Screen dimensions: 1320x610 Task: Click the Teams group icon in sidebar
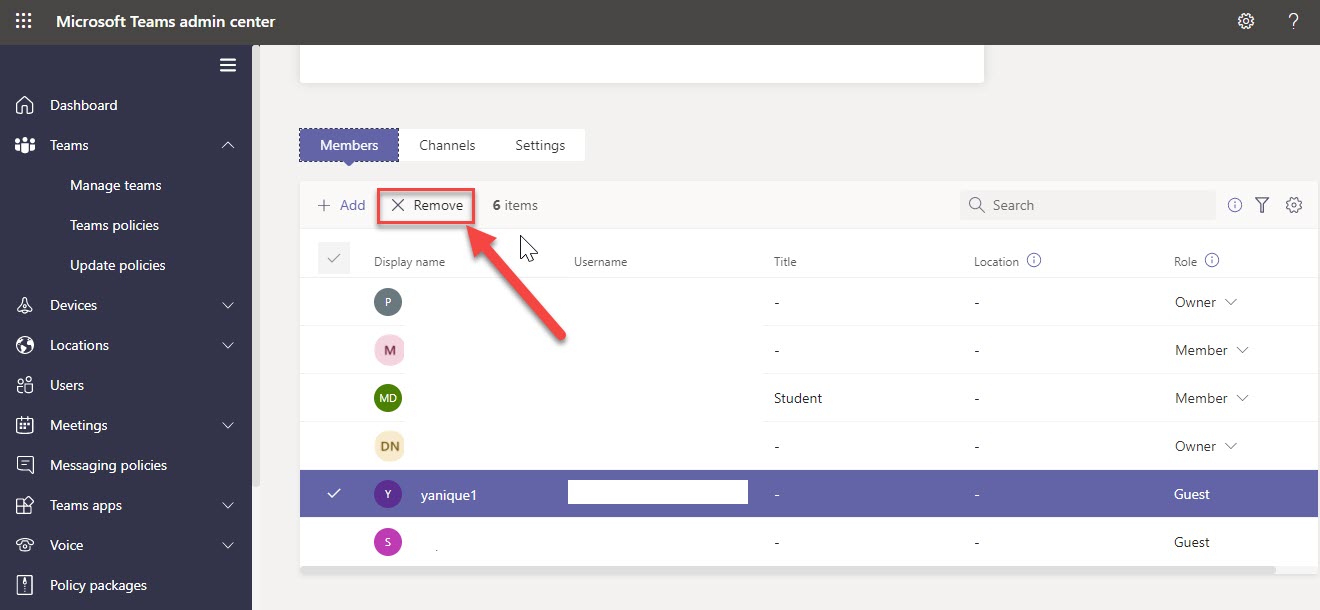(25, 145)
